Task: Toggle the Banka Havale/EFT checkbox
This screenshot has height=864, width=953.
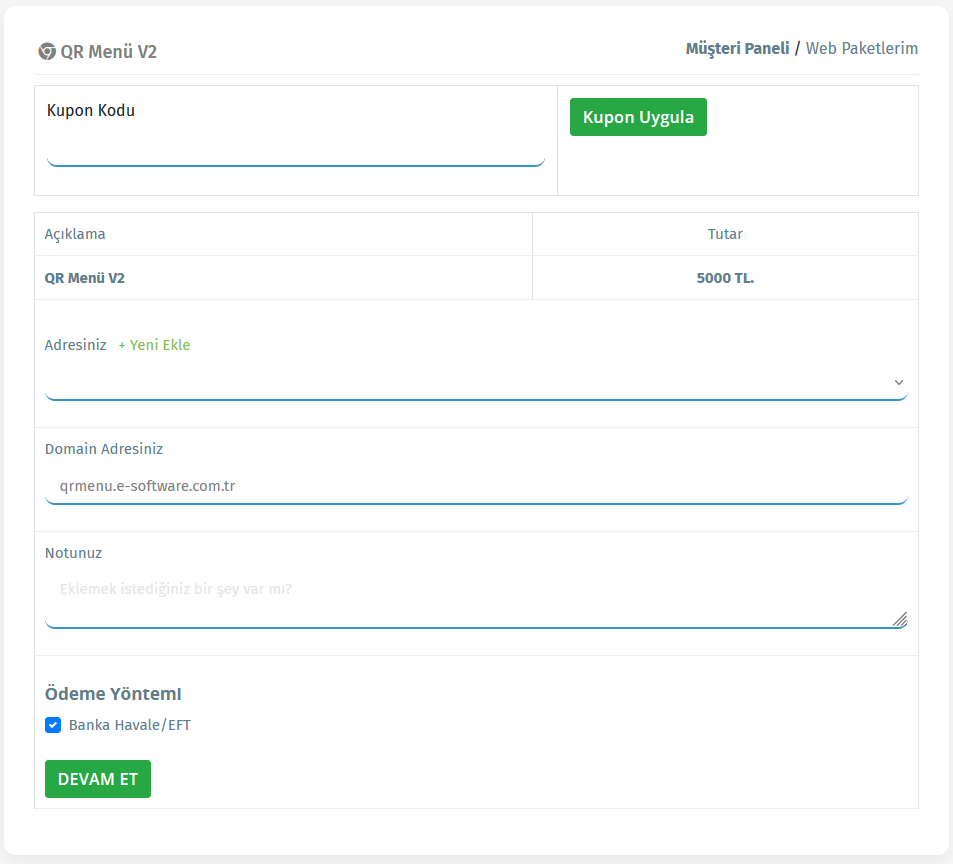Action: point(53,725)
